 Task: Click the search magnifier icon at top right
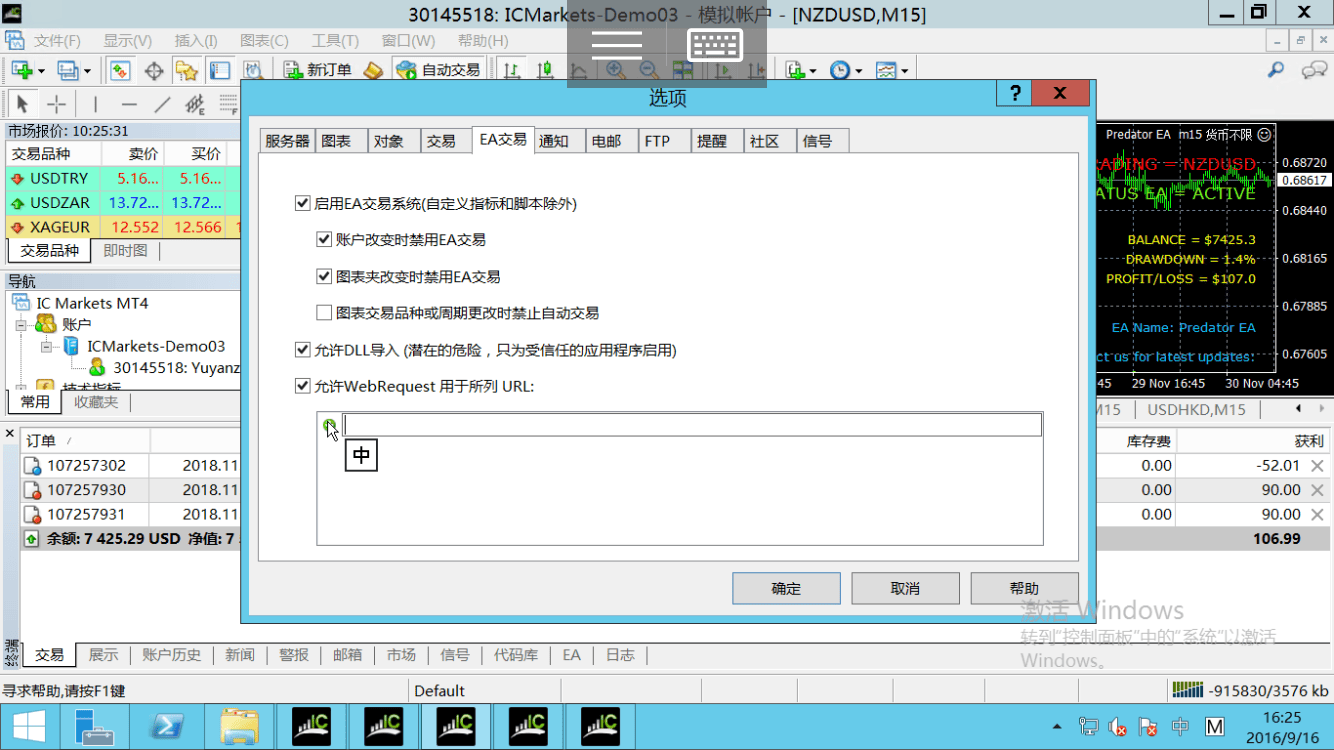pos(1276,70)
